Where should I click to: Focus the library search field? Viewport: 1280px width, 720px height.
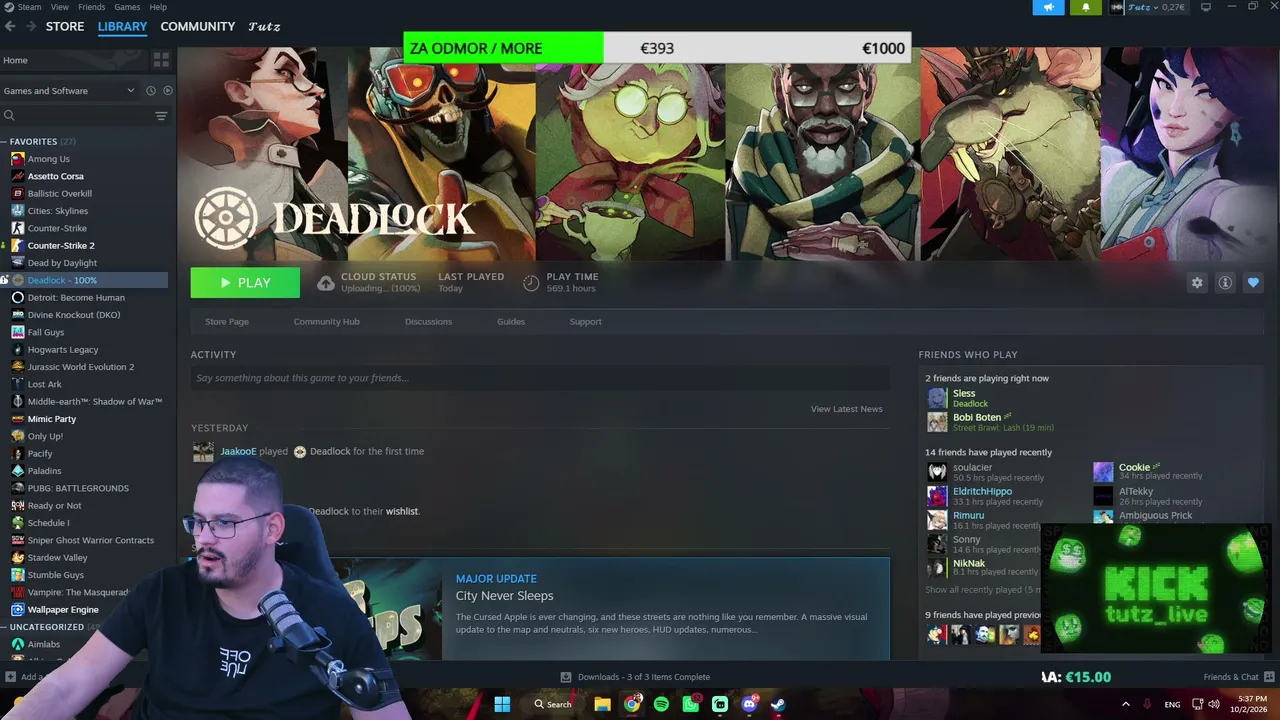(x=78, y=116)
